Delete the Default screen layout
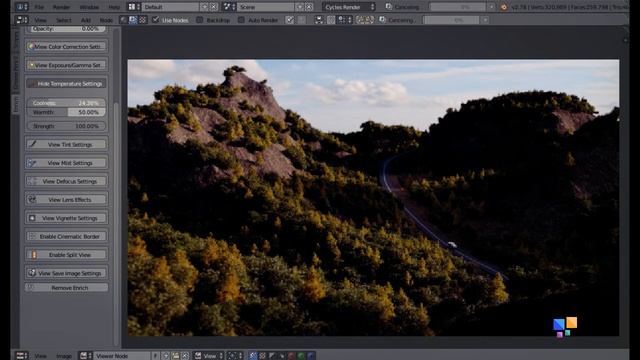Image resolution: width=640 pixels, height=360 pixels. point(213,7)
